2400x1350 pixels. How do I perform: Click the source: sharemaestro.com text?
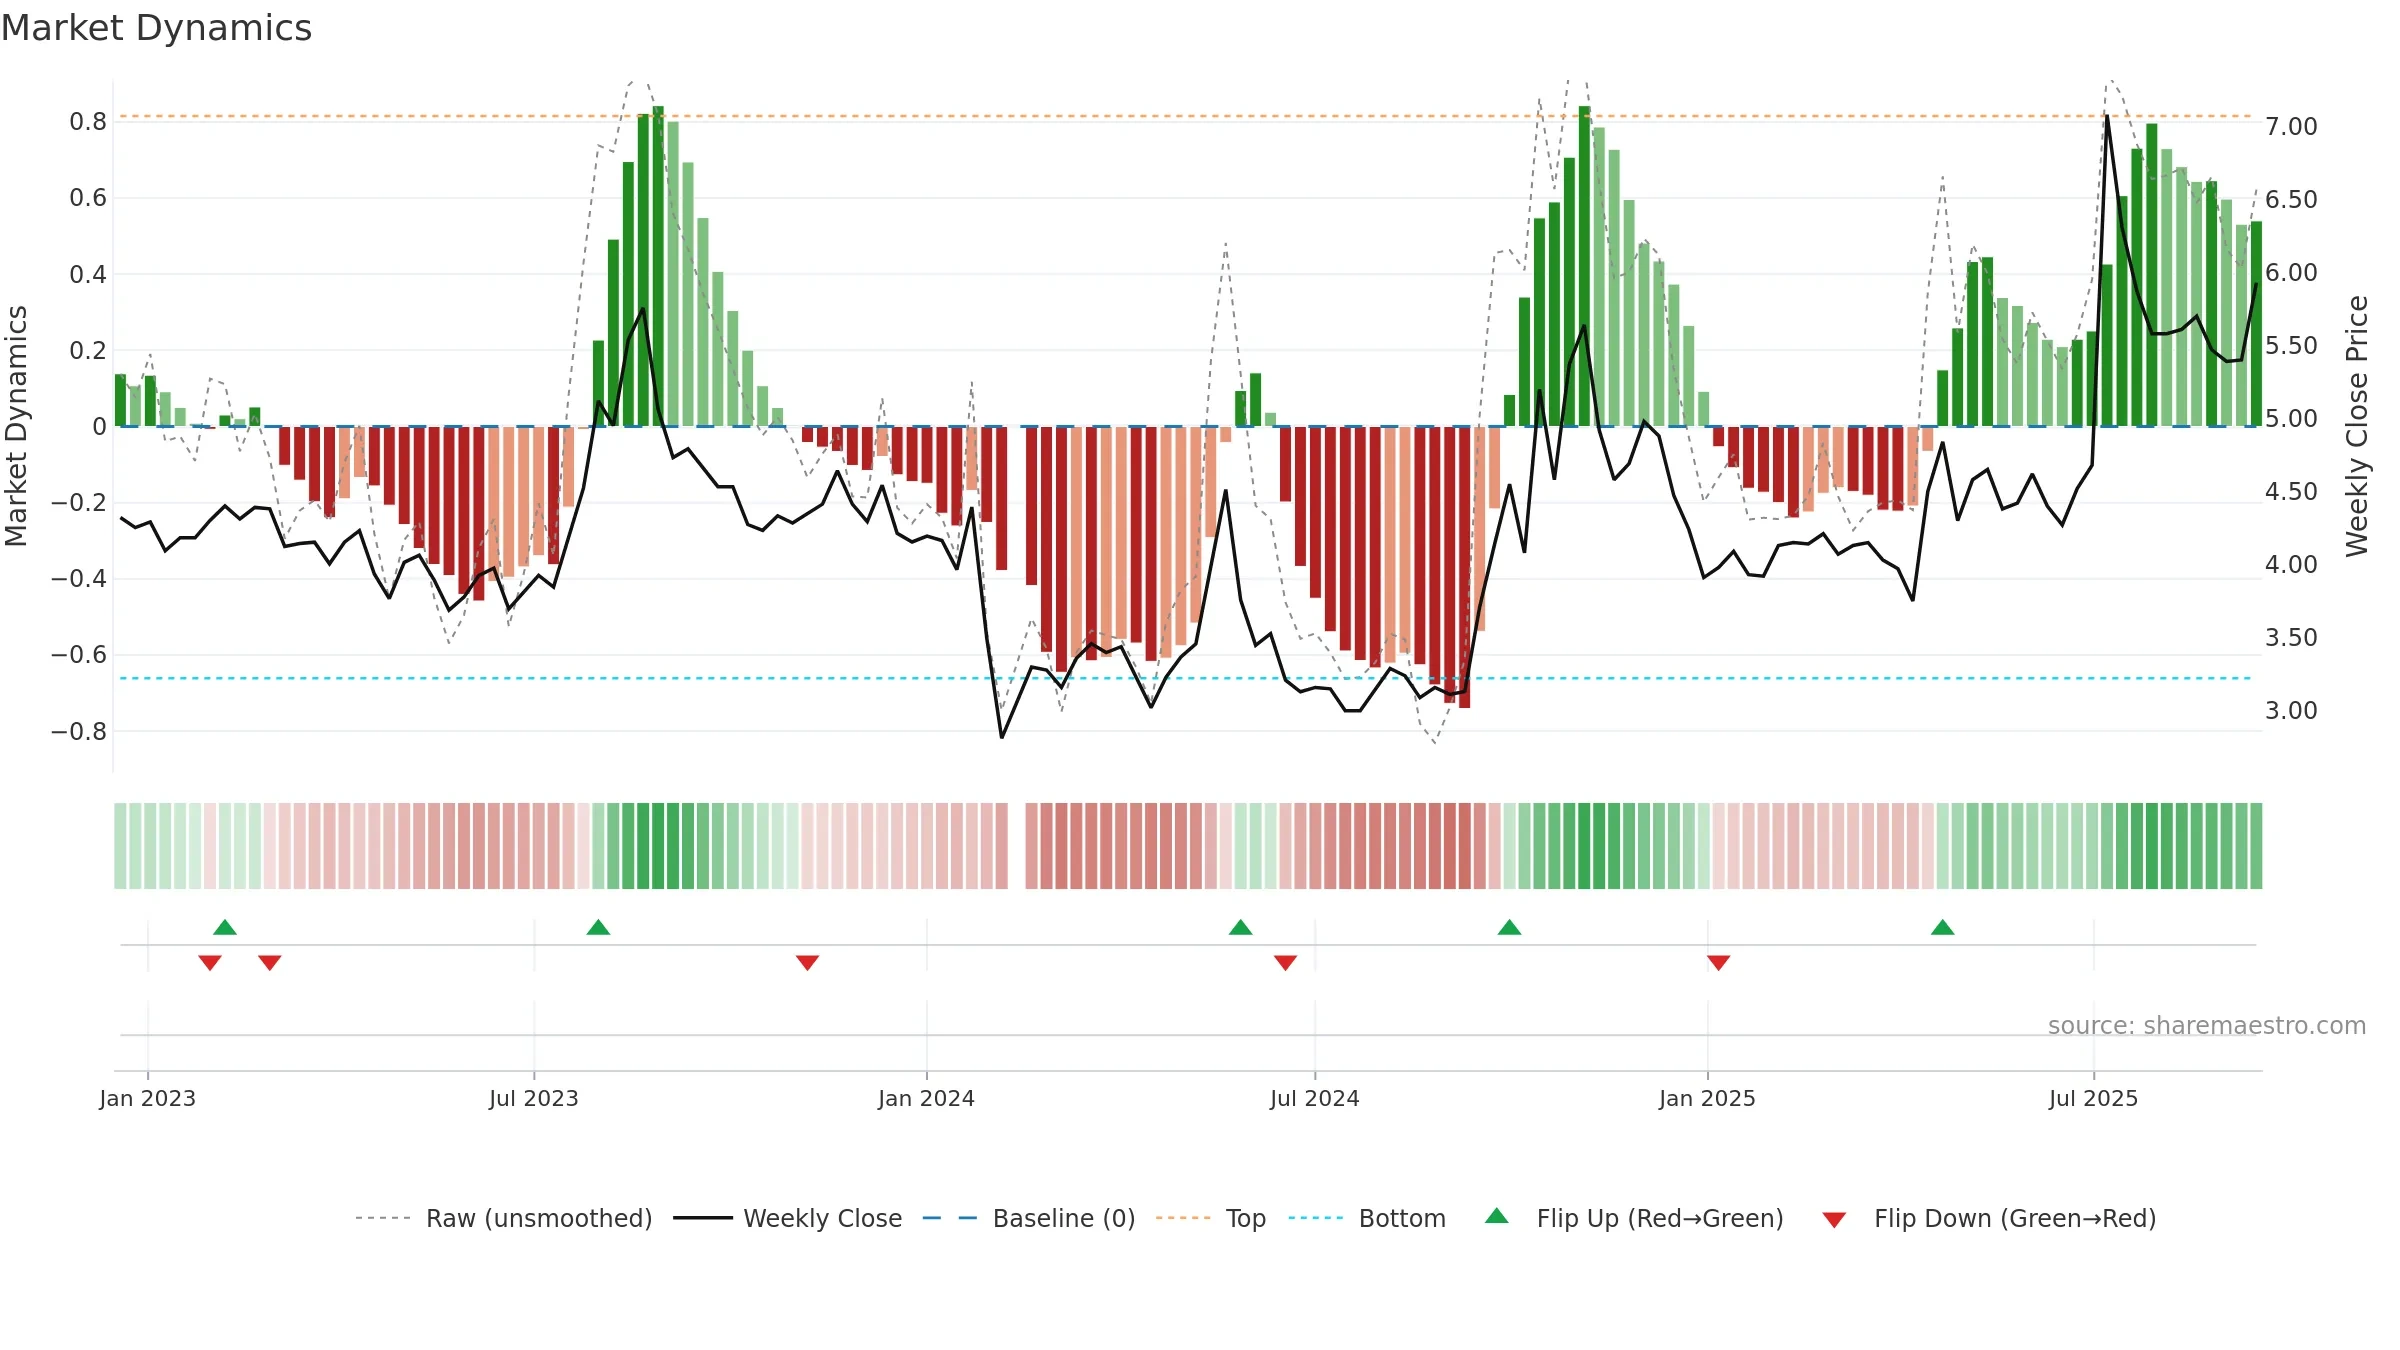pyautogui.click(x=2206, y=1025)
